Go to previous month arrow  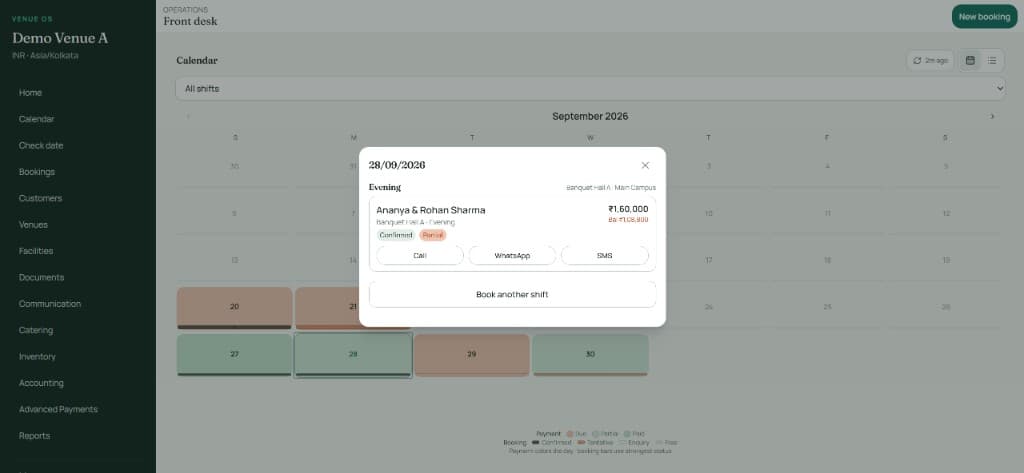tap(189, 116)
